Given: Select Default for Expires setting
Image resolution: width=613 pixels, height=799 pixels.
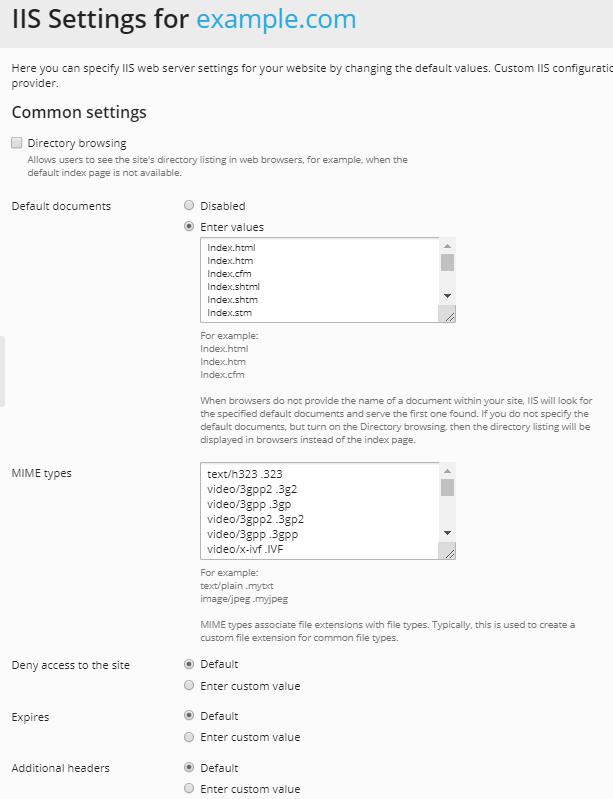Looking at the screenshot, I should click(x=189, y=716).
